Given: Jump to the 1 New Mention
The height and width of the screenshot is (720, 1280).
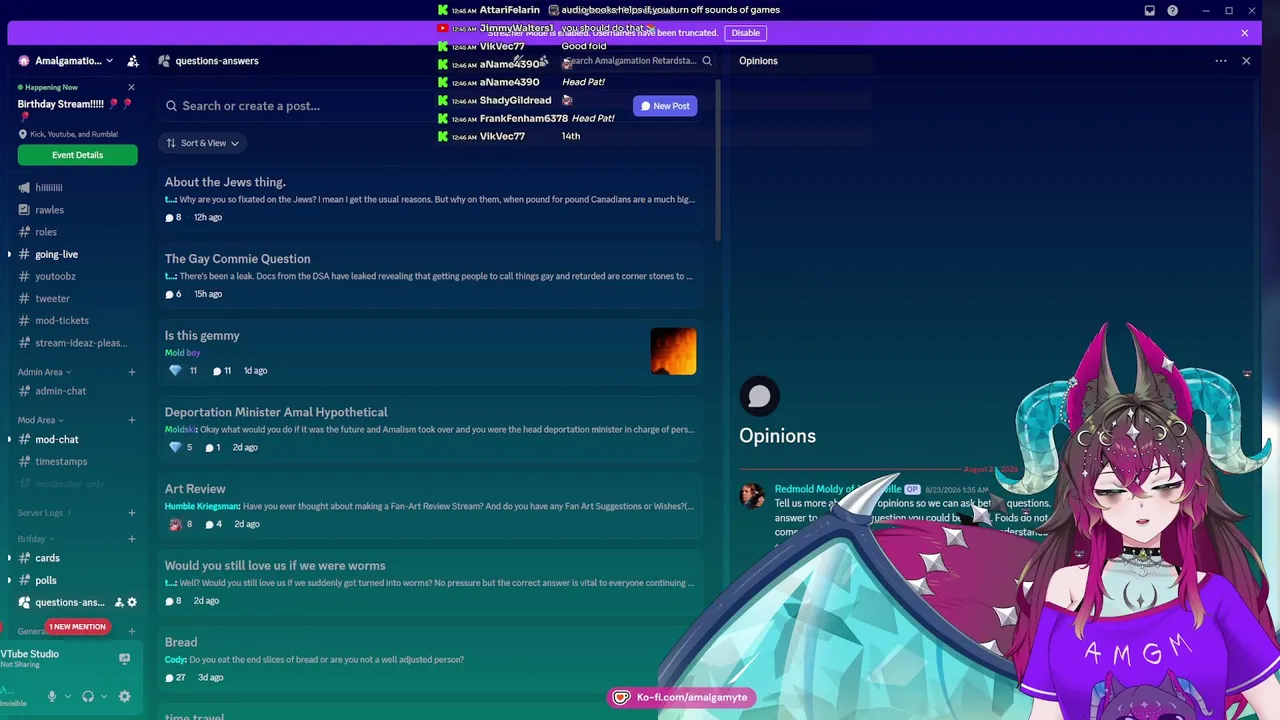Looking at the screenshot, I should point(77,627).
